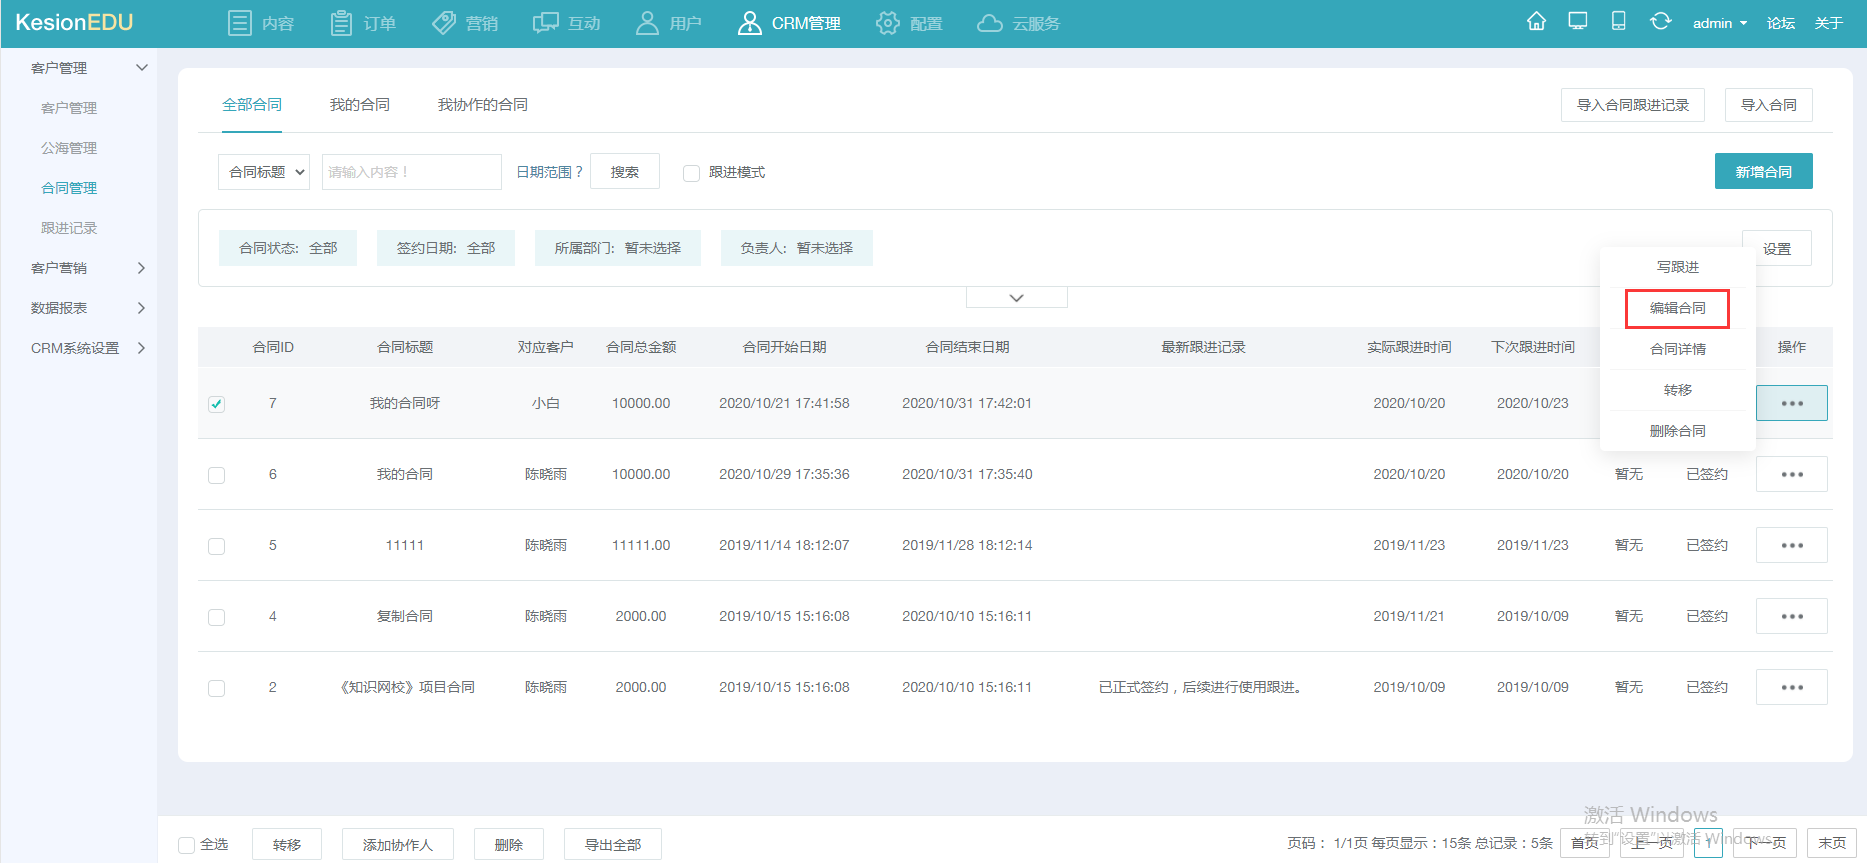Collapse the 客户管理 sidebar section
The width and height of the screenshot is (1867, 863).
click(141, 68)
